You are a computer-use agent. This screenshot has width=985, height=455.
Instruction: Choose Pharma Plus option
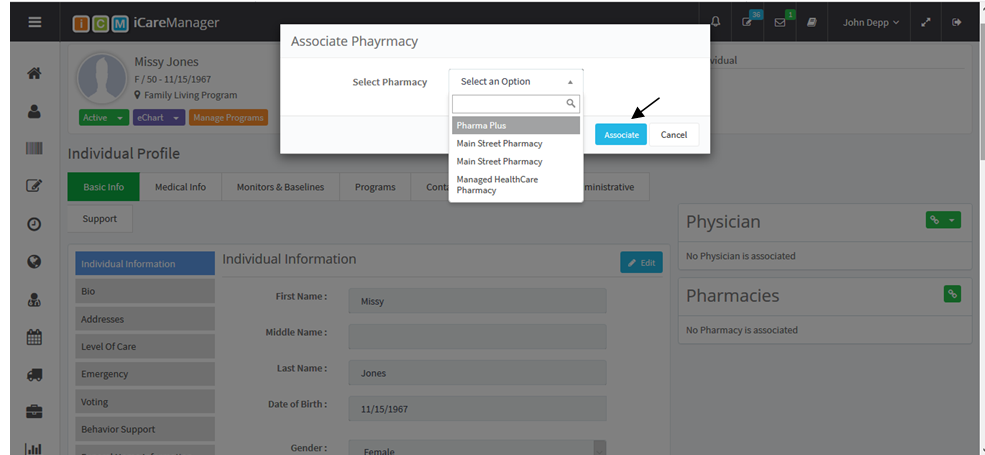pyautogui.click(x=516, y=126)
